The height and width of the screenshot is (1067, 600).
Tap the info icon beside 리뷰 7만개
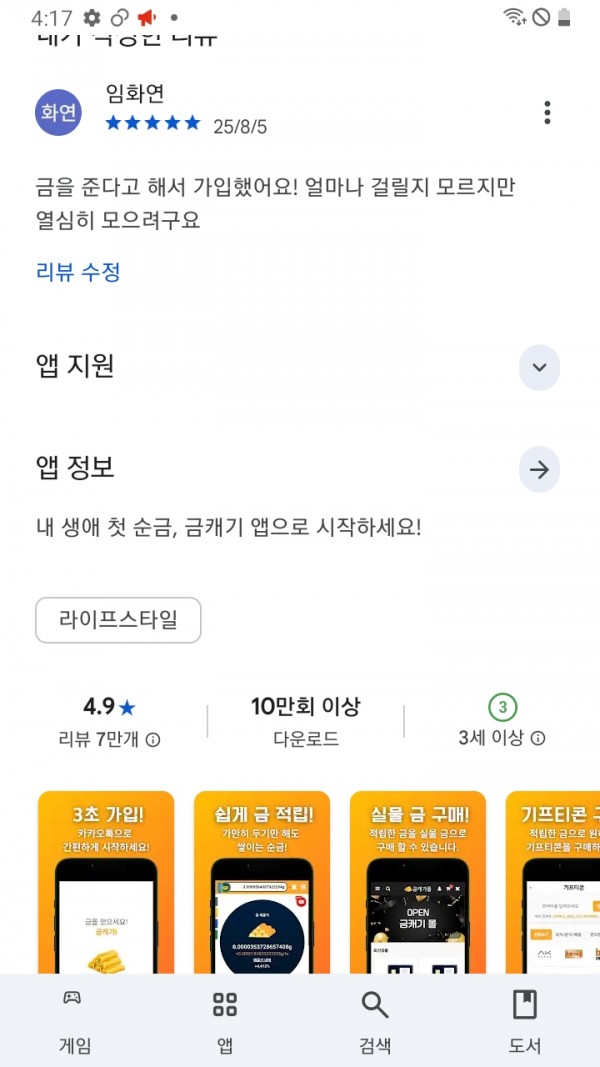[153, 740]
